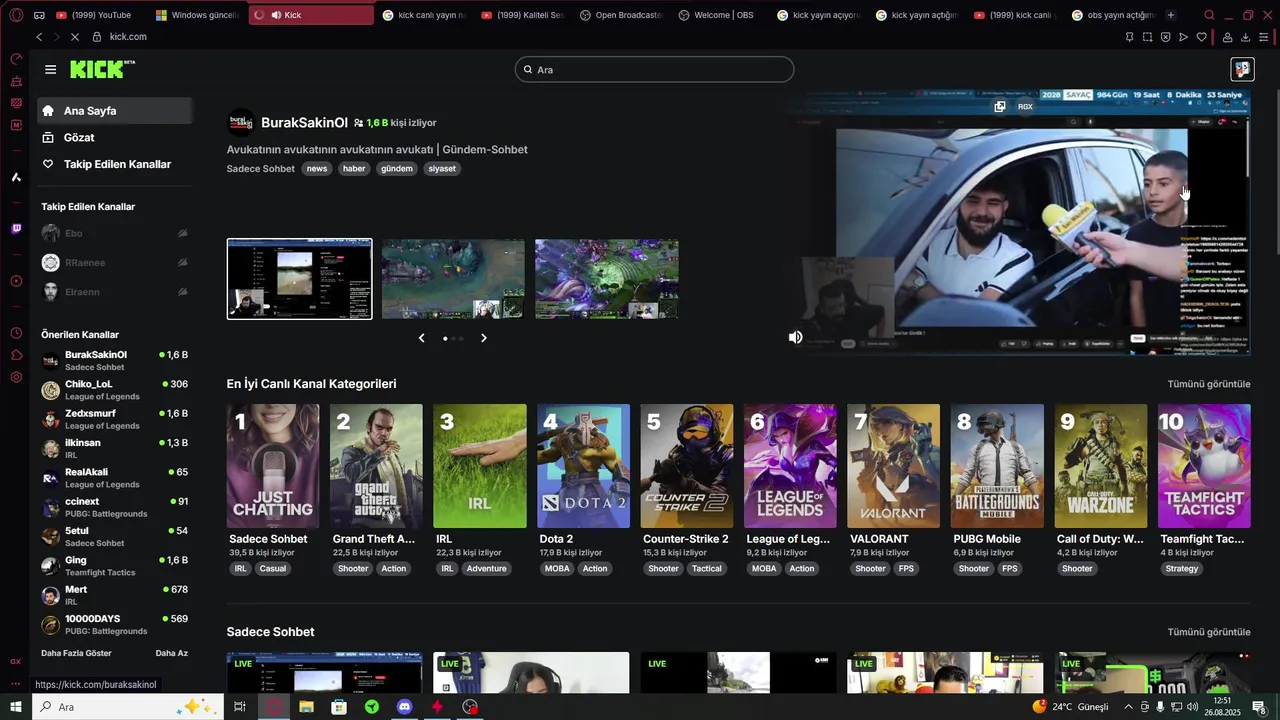
Task: Go back to previous page
Action: [39, 36]
